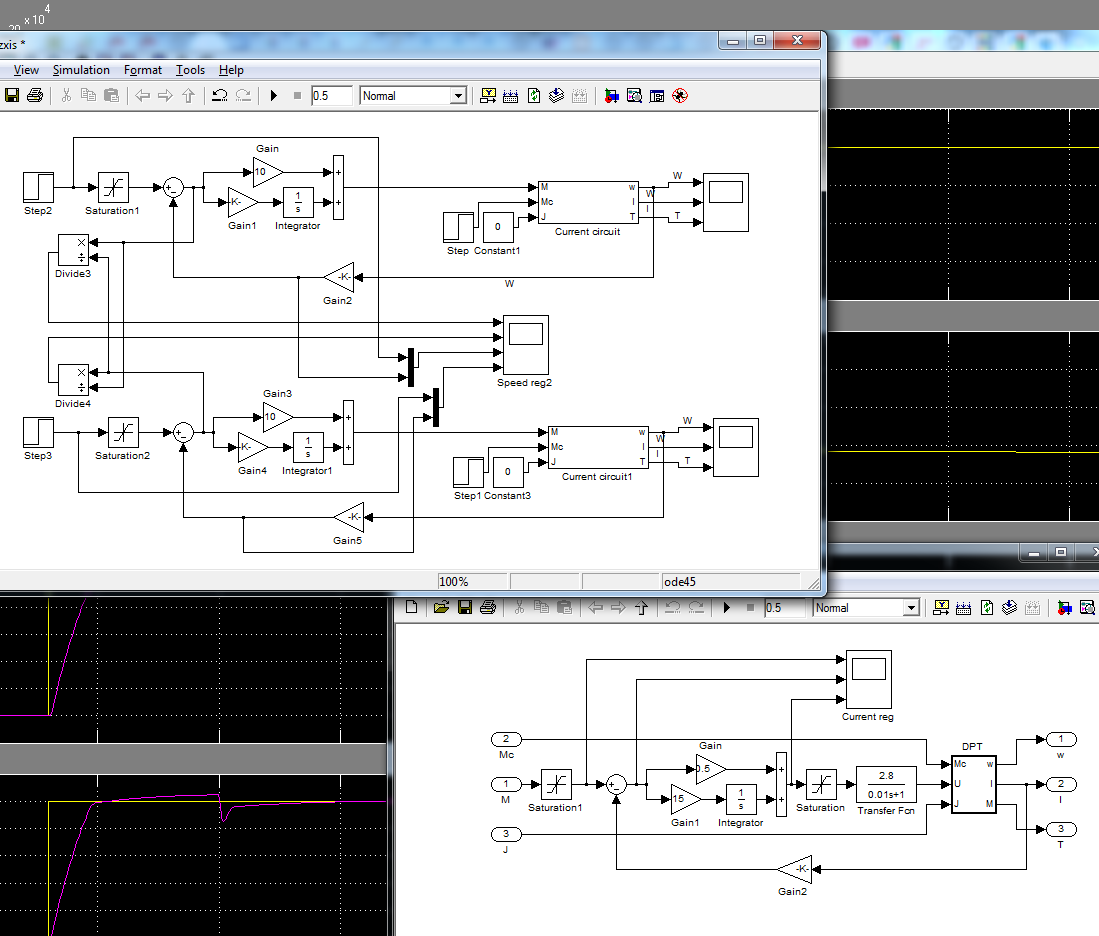Expand simulation mode dropdown in upper window

point(458,96)
